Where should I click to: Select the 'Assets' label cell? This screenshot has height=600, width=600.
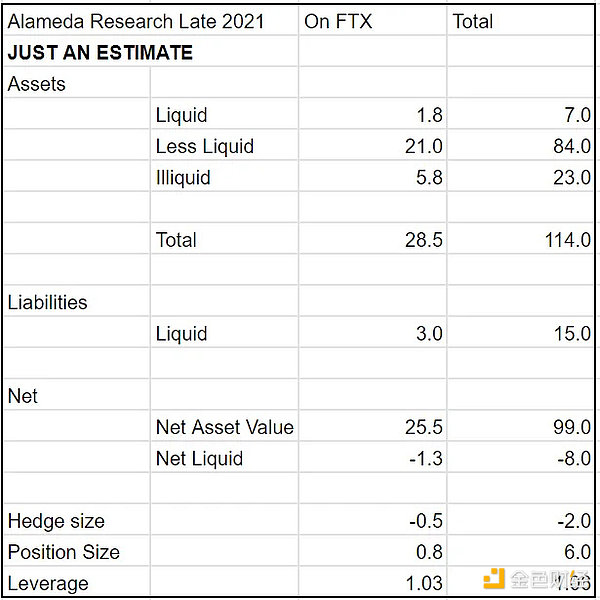click(x=77, y=83)
